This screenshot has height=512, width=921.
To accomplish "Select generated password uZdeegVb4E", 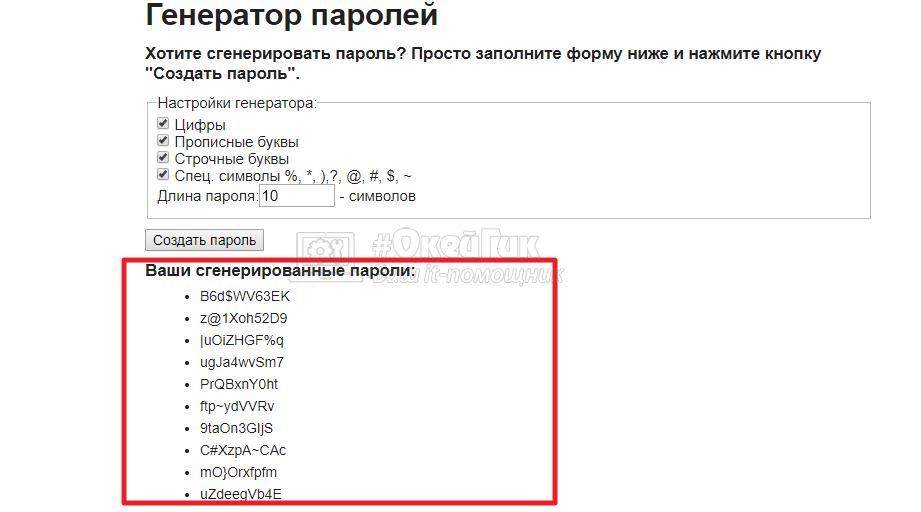I will coord(240,494).
